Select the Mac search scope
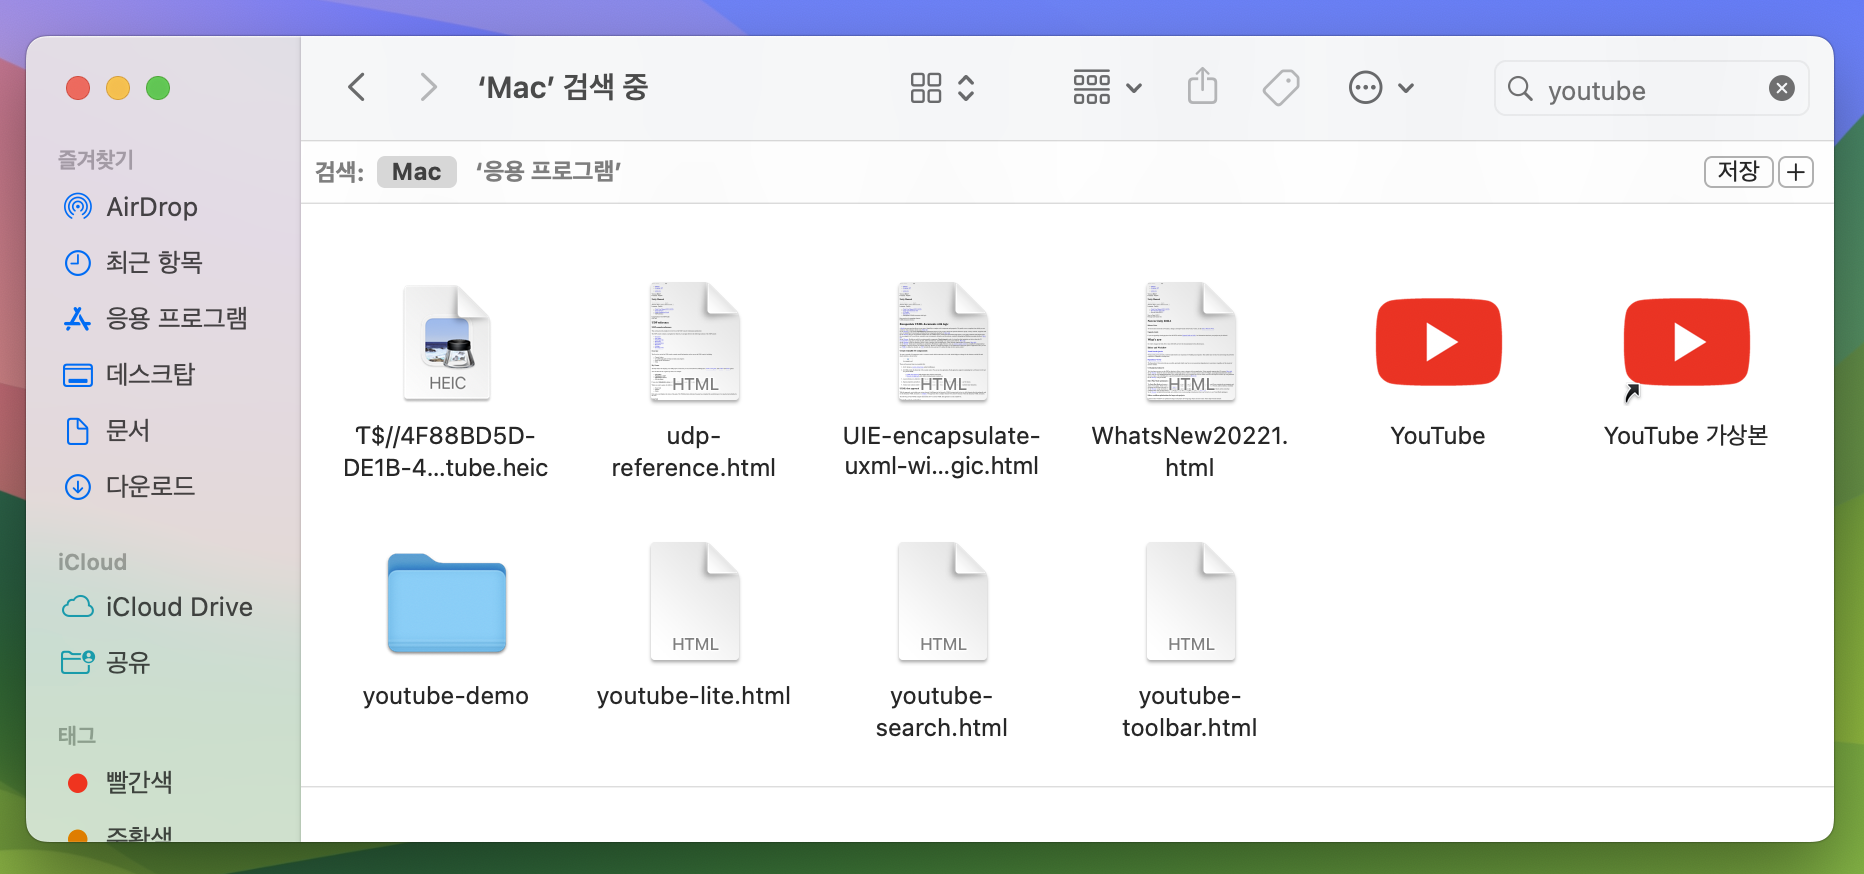 tap(416, 172)
